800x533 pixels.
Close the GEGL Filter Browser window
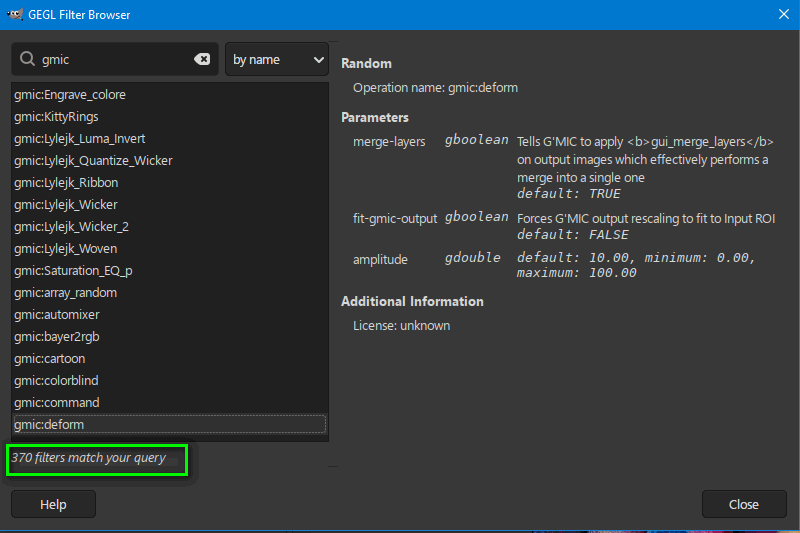[x=784, y=14]
